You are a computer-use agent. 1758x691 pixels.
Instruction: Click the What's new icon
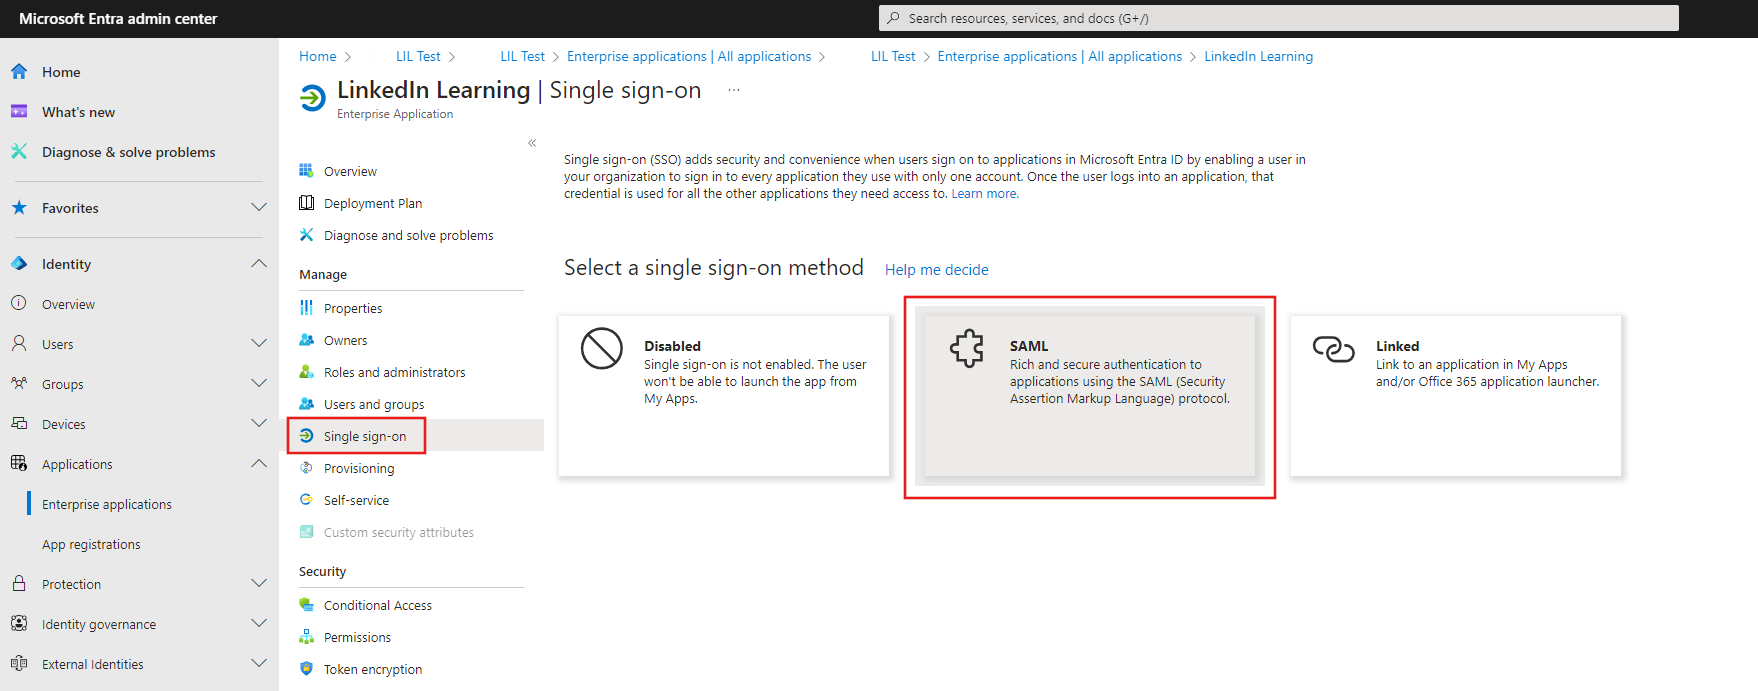click(19, 112)
